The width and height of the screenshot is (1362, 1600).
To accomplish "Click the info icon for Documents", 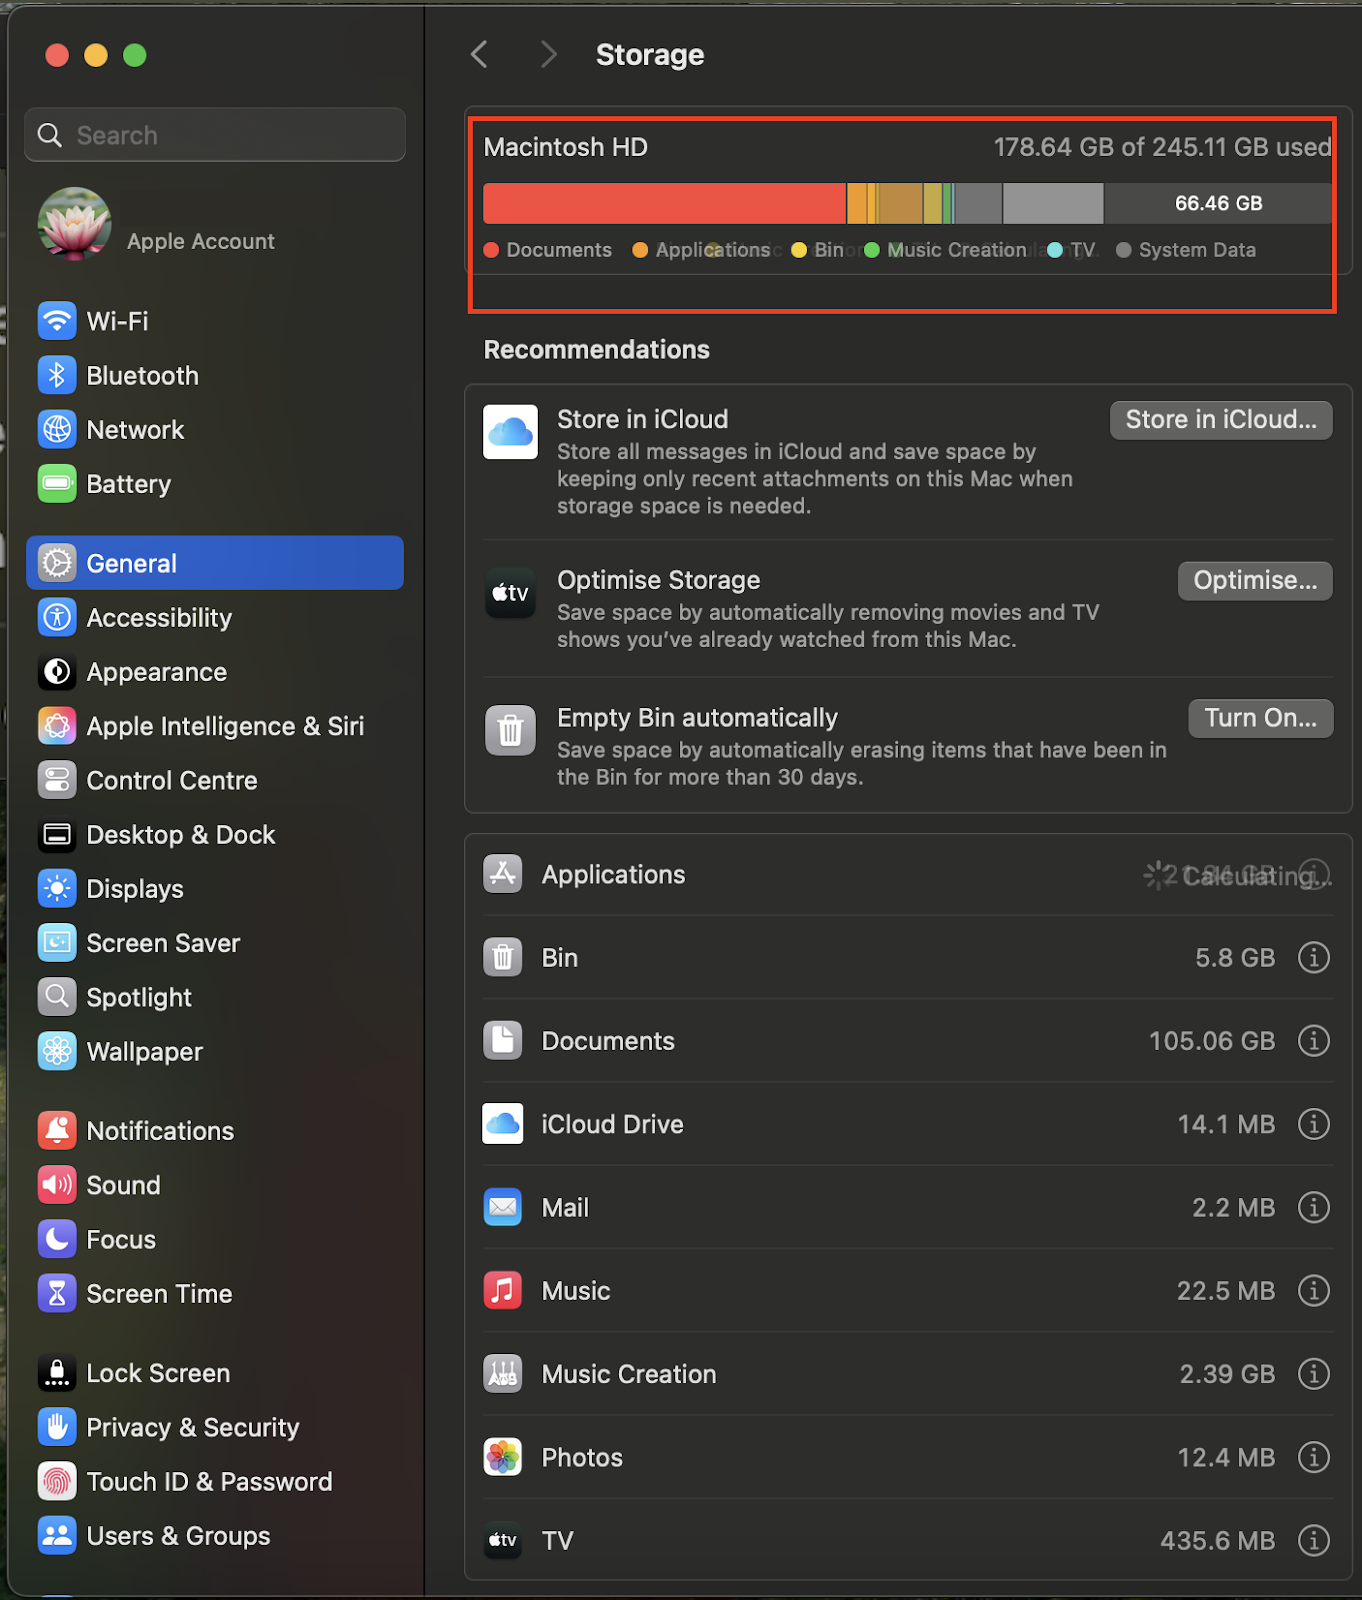I will click(x=1313, y=1041).
